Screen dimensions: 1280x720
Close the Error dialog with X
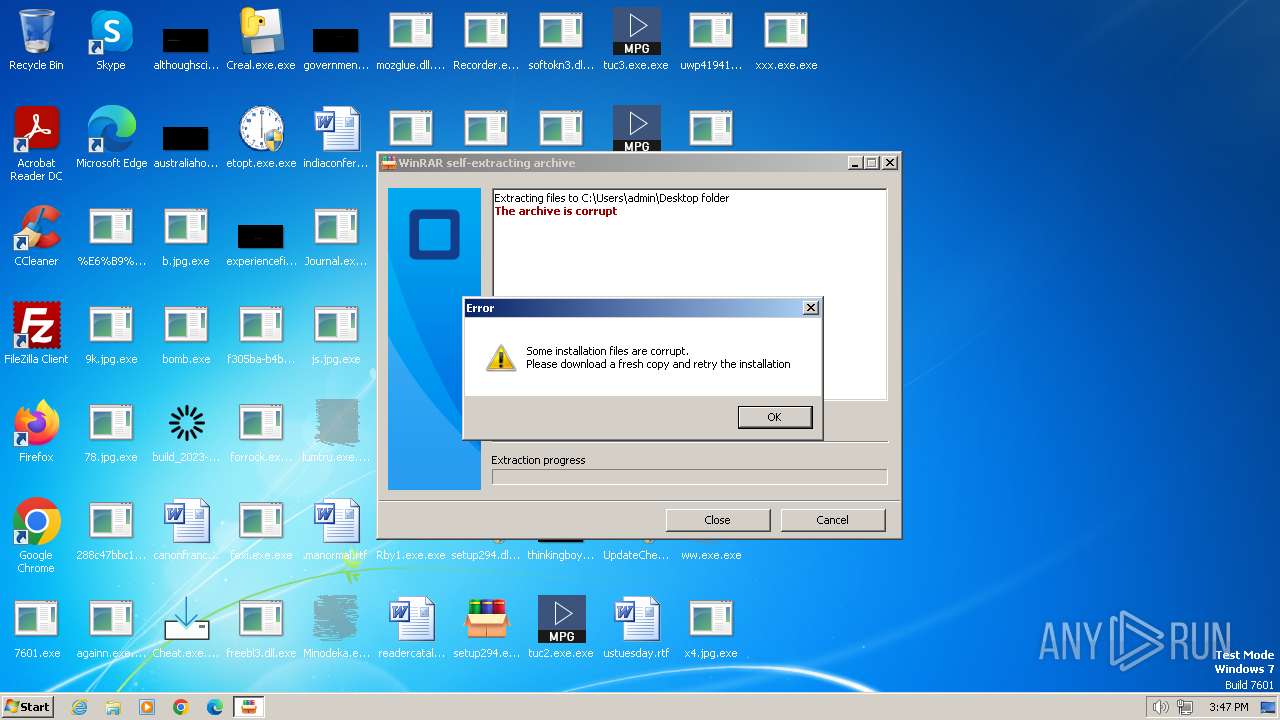[x=810, y=308]
